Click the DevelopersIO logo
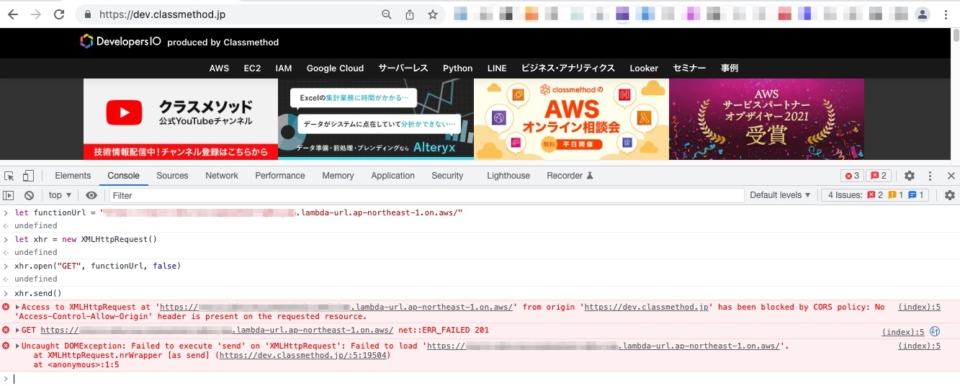 [120, 42]
